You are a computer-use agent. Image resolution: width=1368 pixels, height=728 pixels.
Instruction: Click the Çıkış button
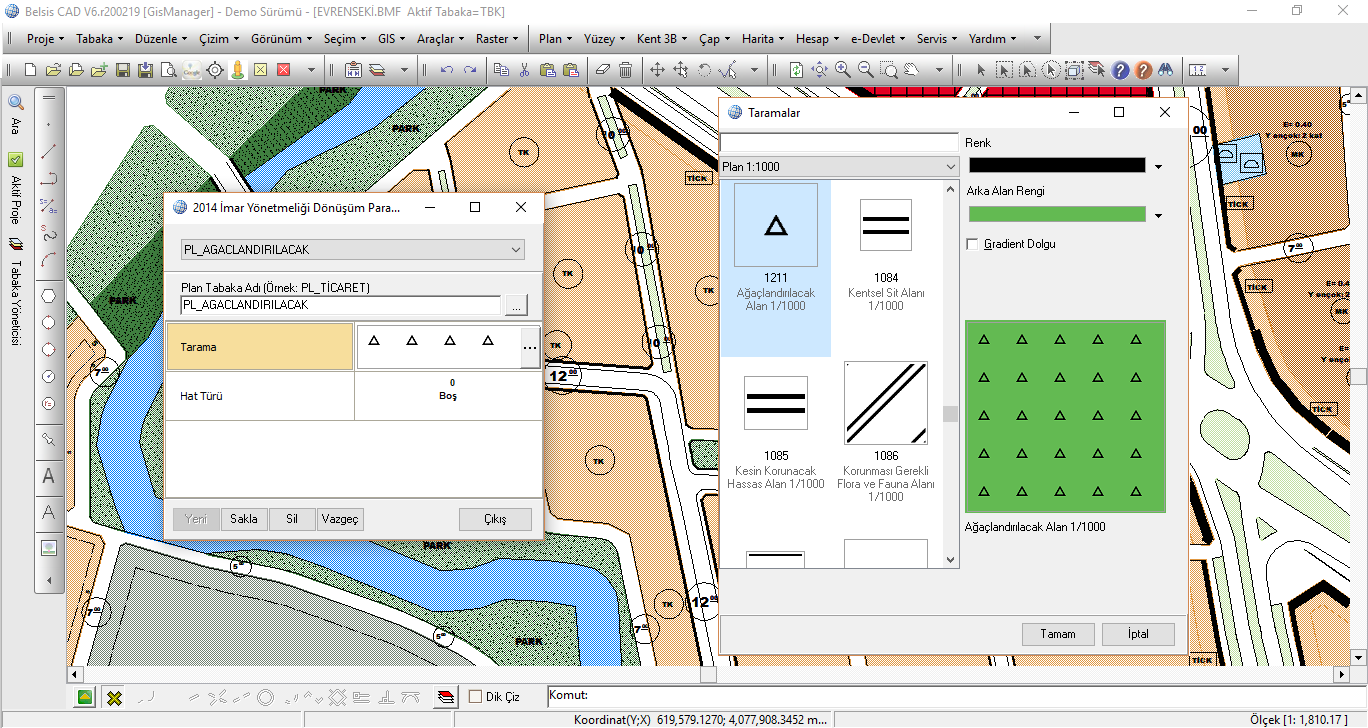click(496, 519)
